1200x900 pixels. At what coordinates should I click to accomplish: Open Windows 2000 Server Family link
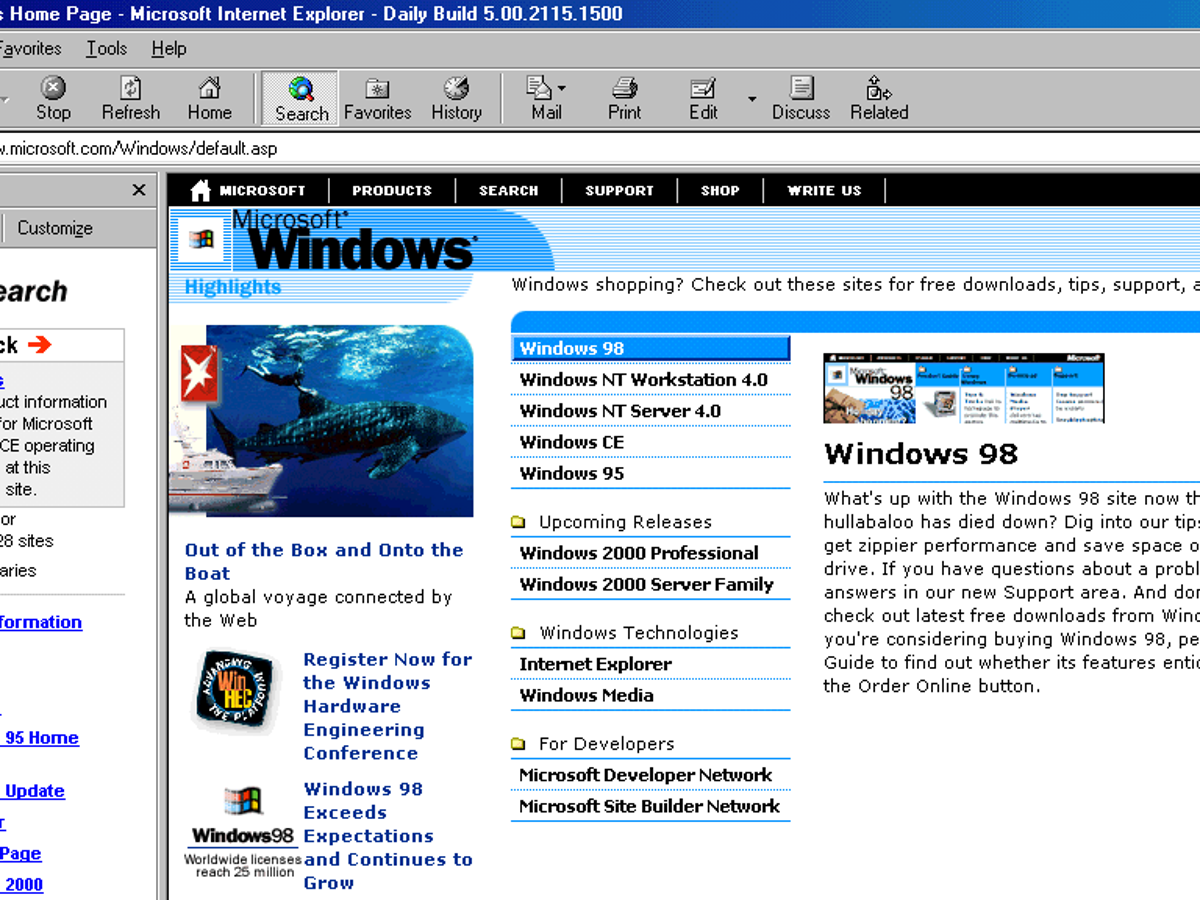click(x=646, y=584)
